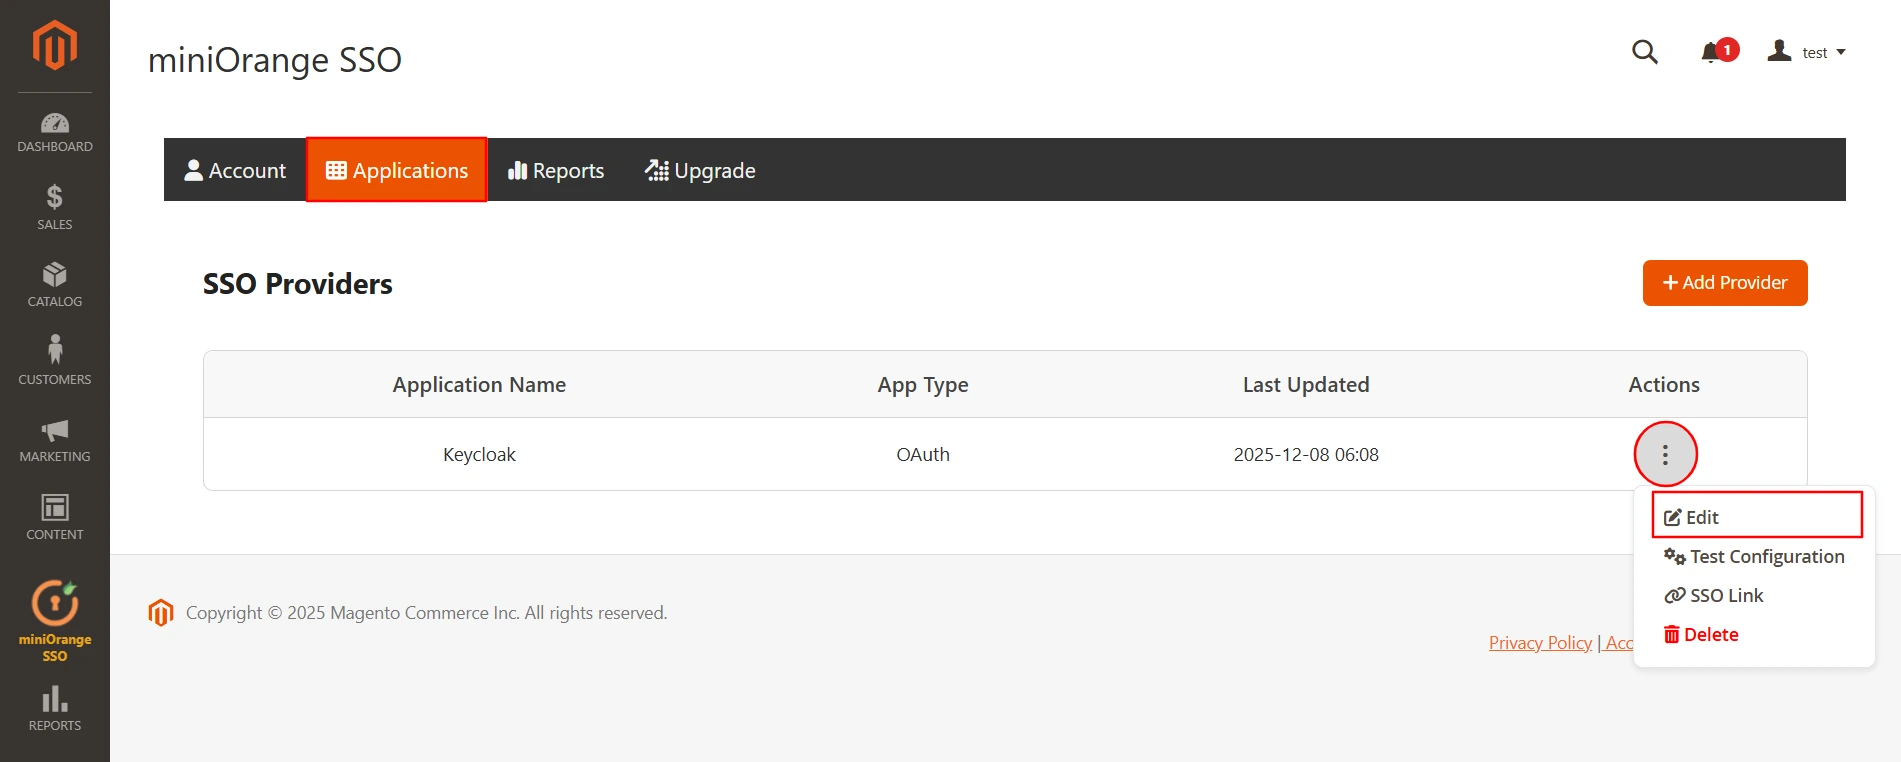
Task: Open the Reports sidebar menu
Action: (x=54, y=709)
